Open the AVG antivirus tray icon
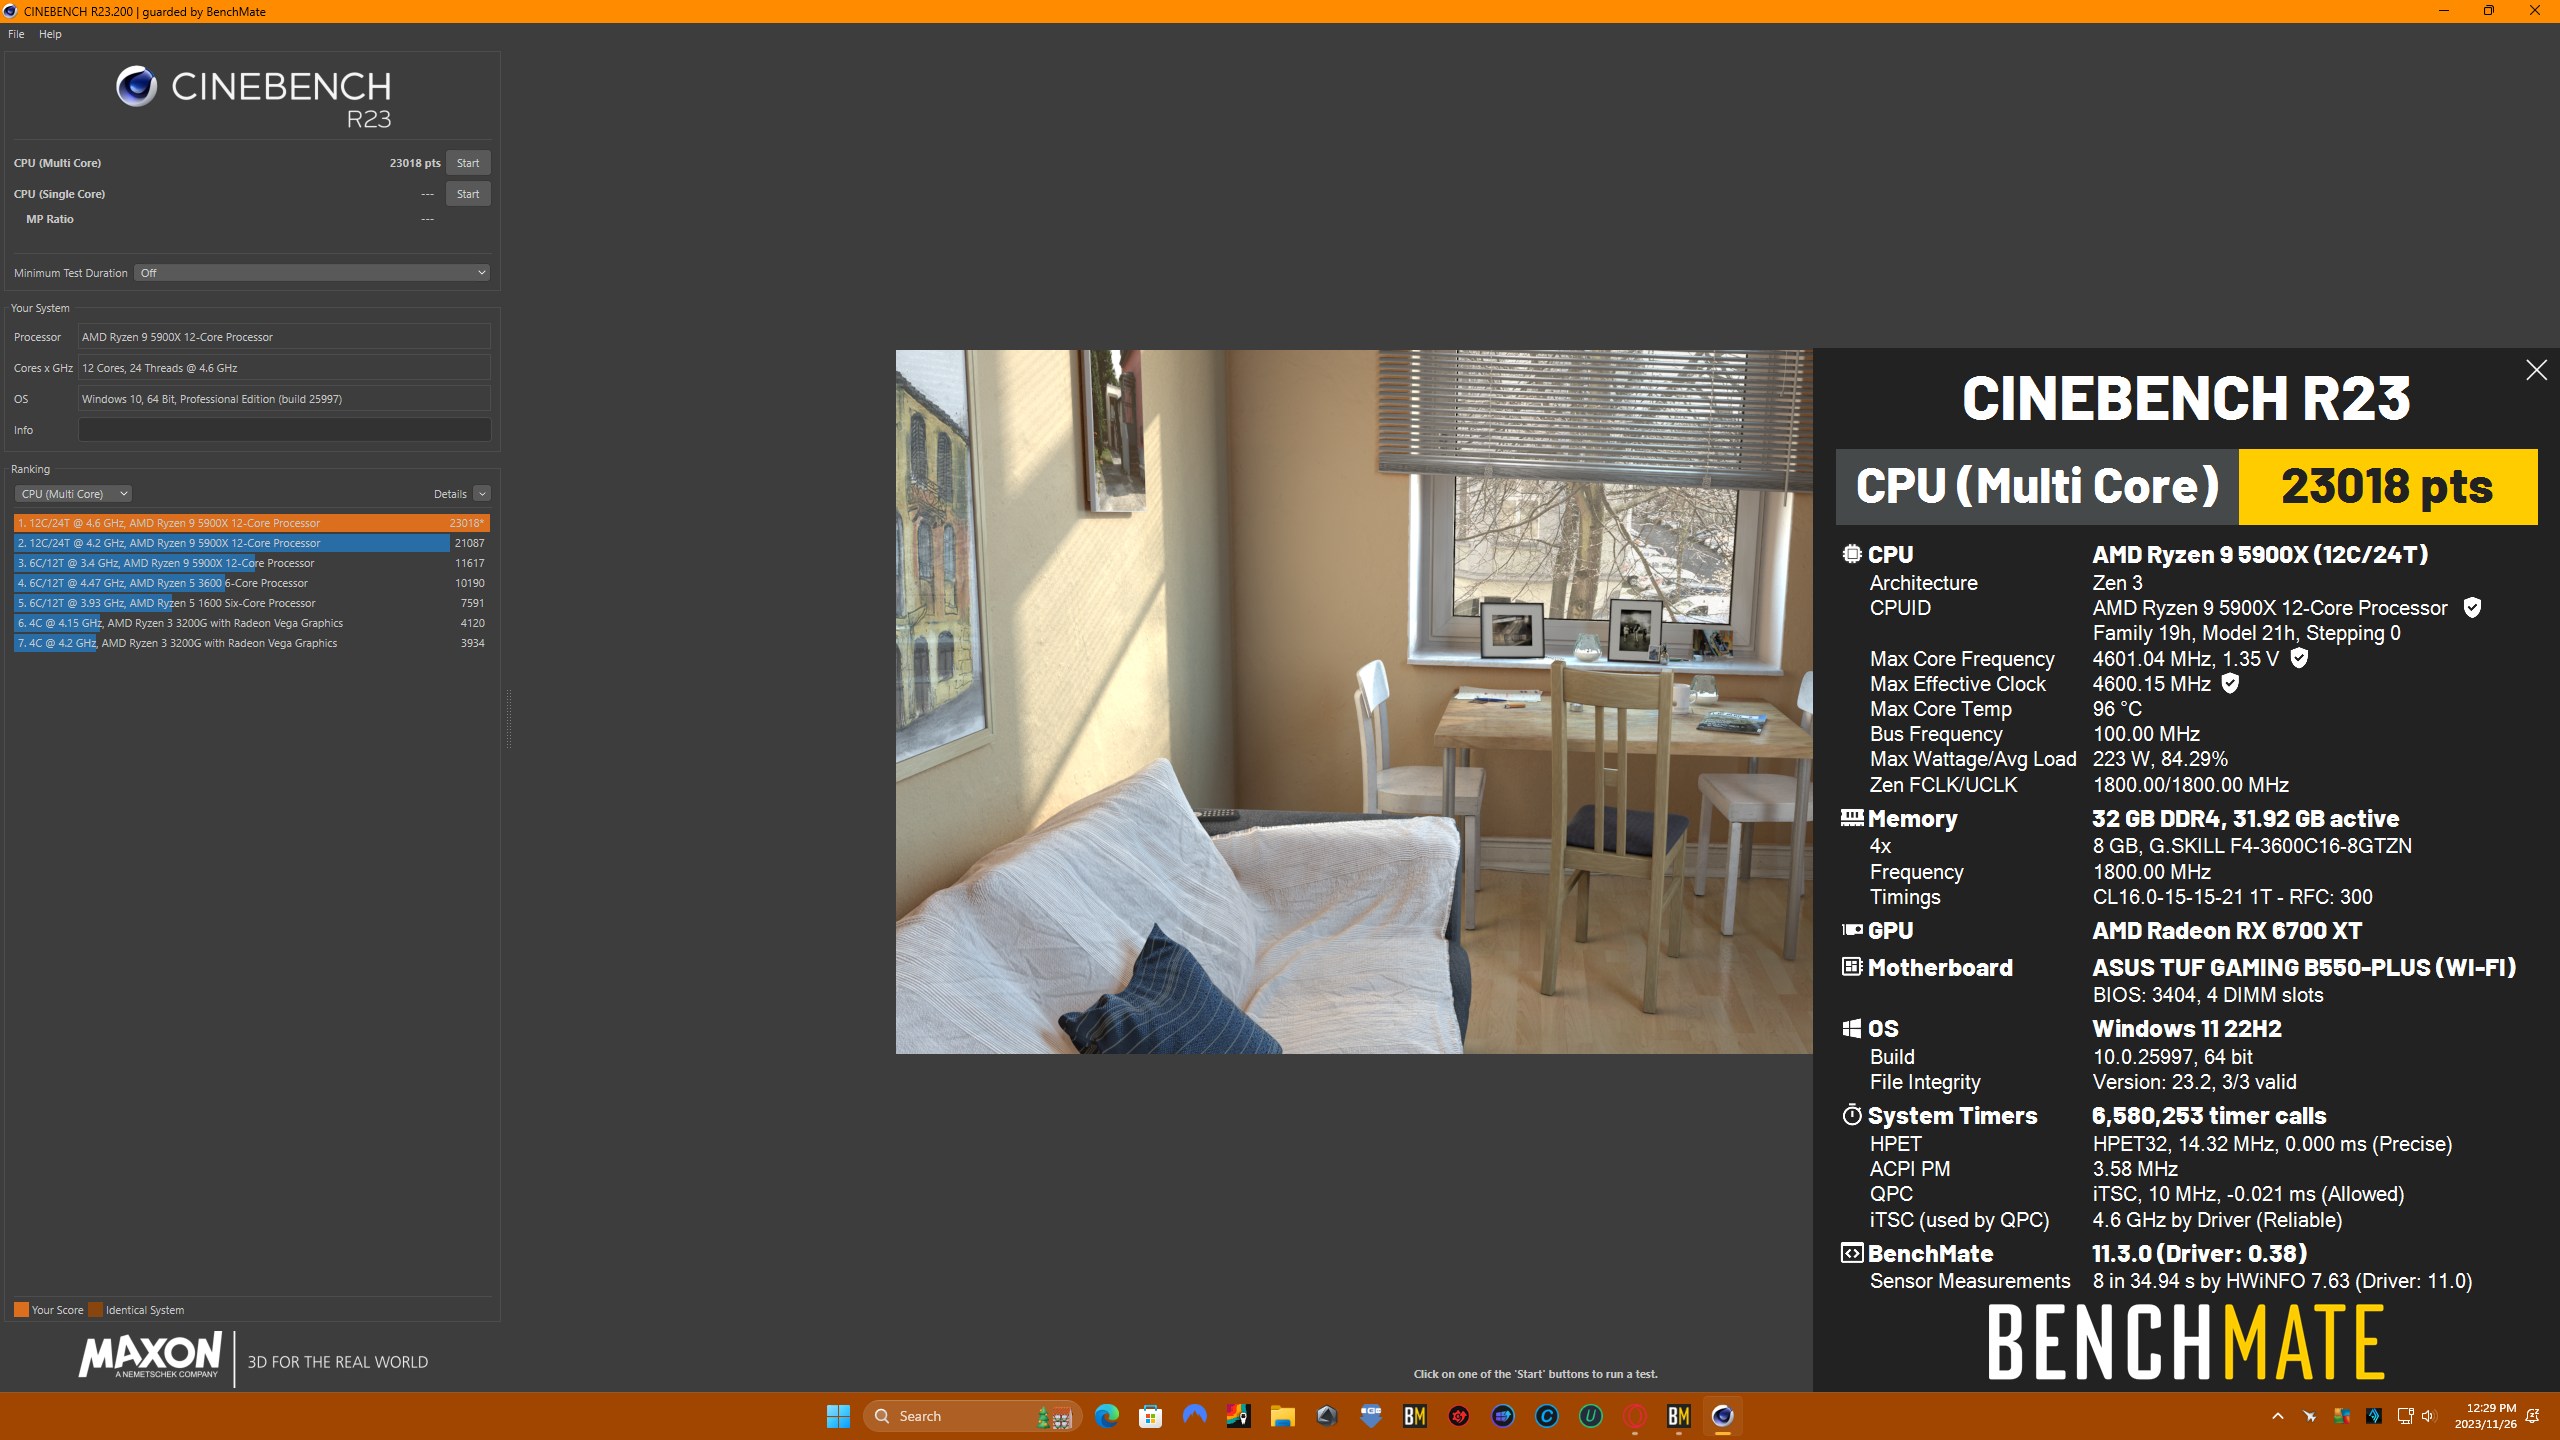The width and height of the screenshot is (2560, 1440). (2342, 1416)
